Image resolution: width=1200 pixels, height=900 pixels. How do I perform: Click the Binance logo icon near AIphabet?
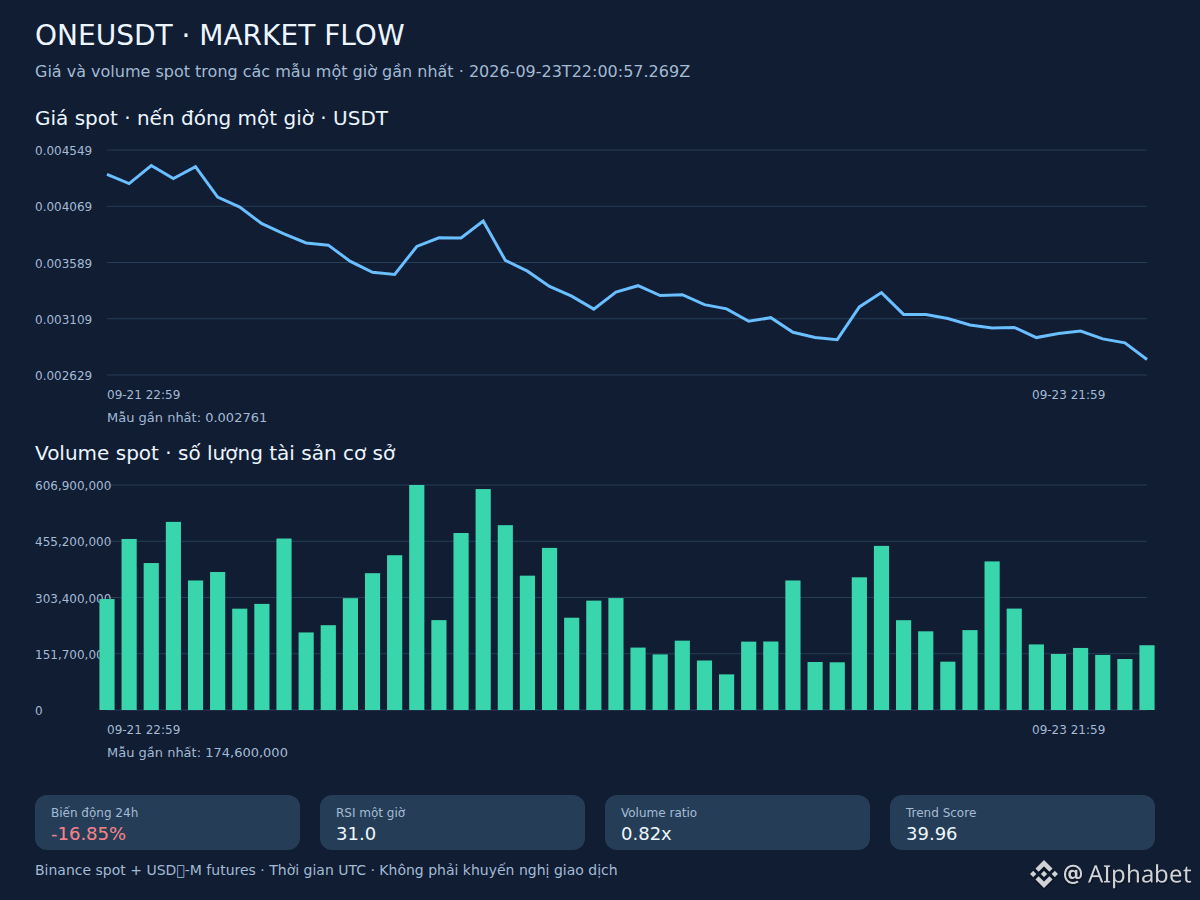[1043, 874]
